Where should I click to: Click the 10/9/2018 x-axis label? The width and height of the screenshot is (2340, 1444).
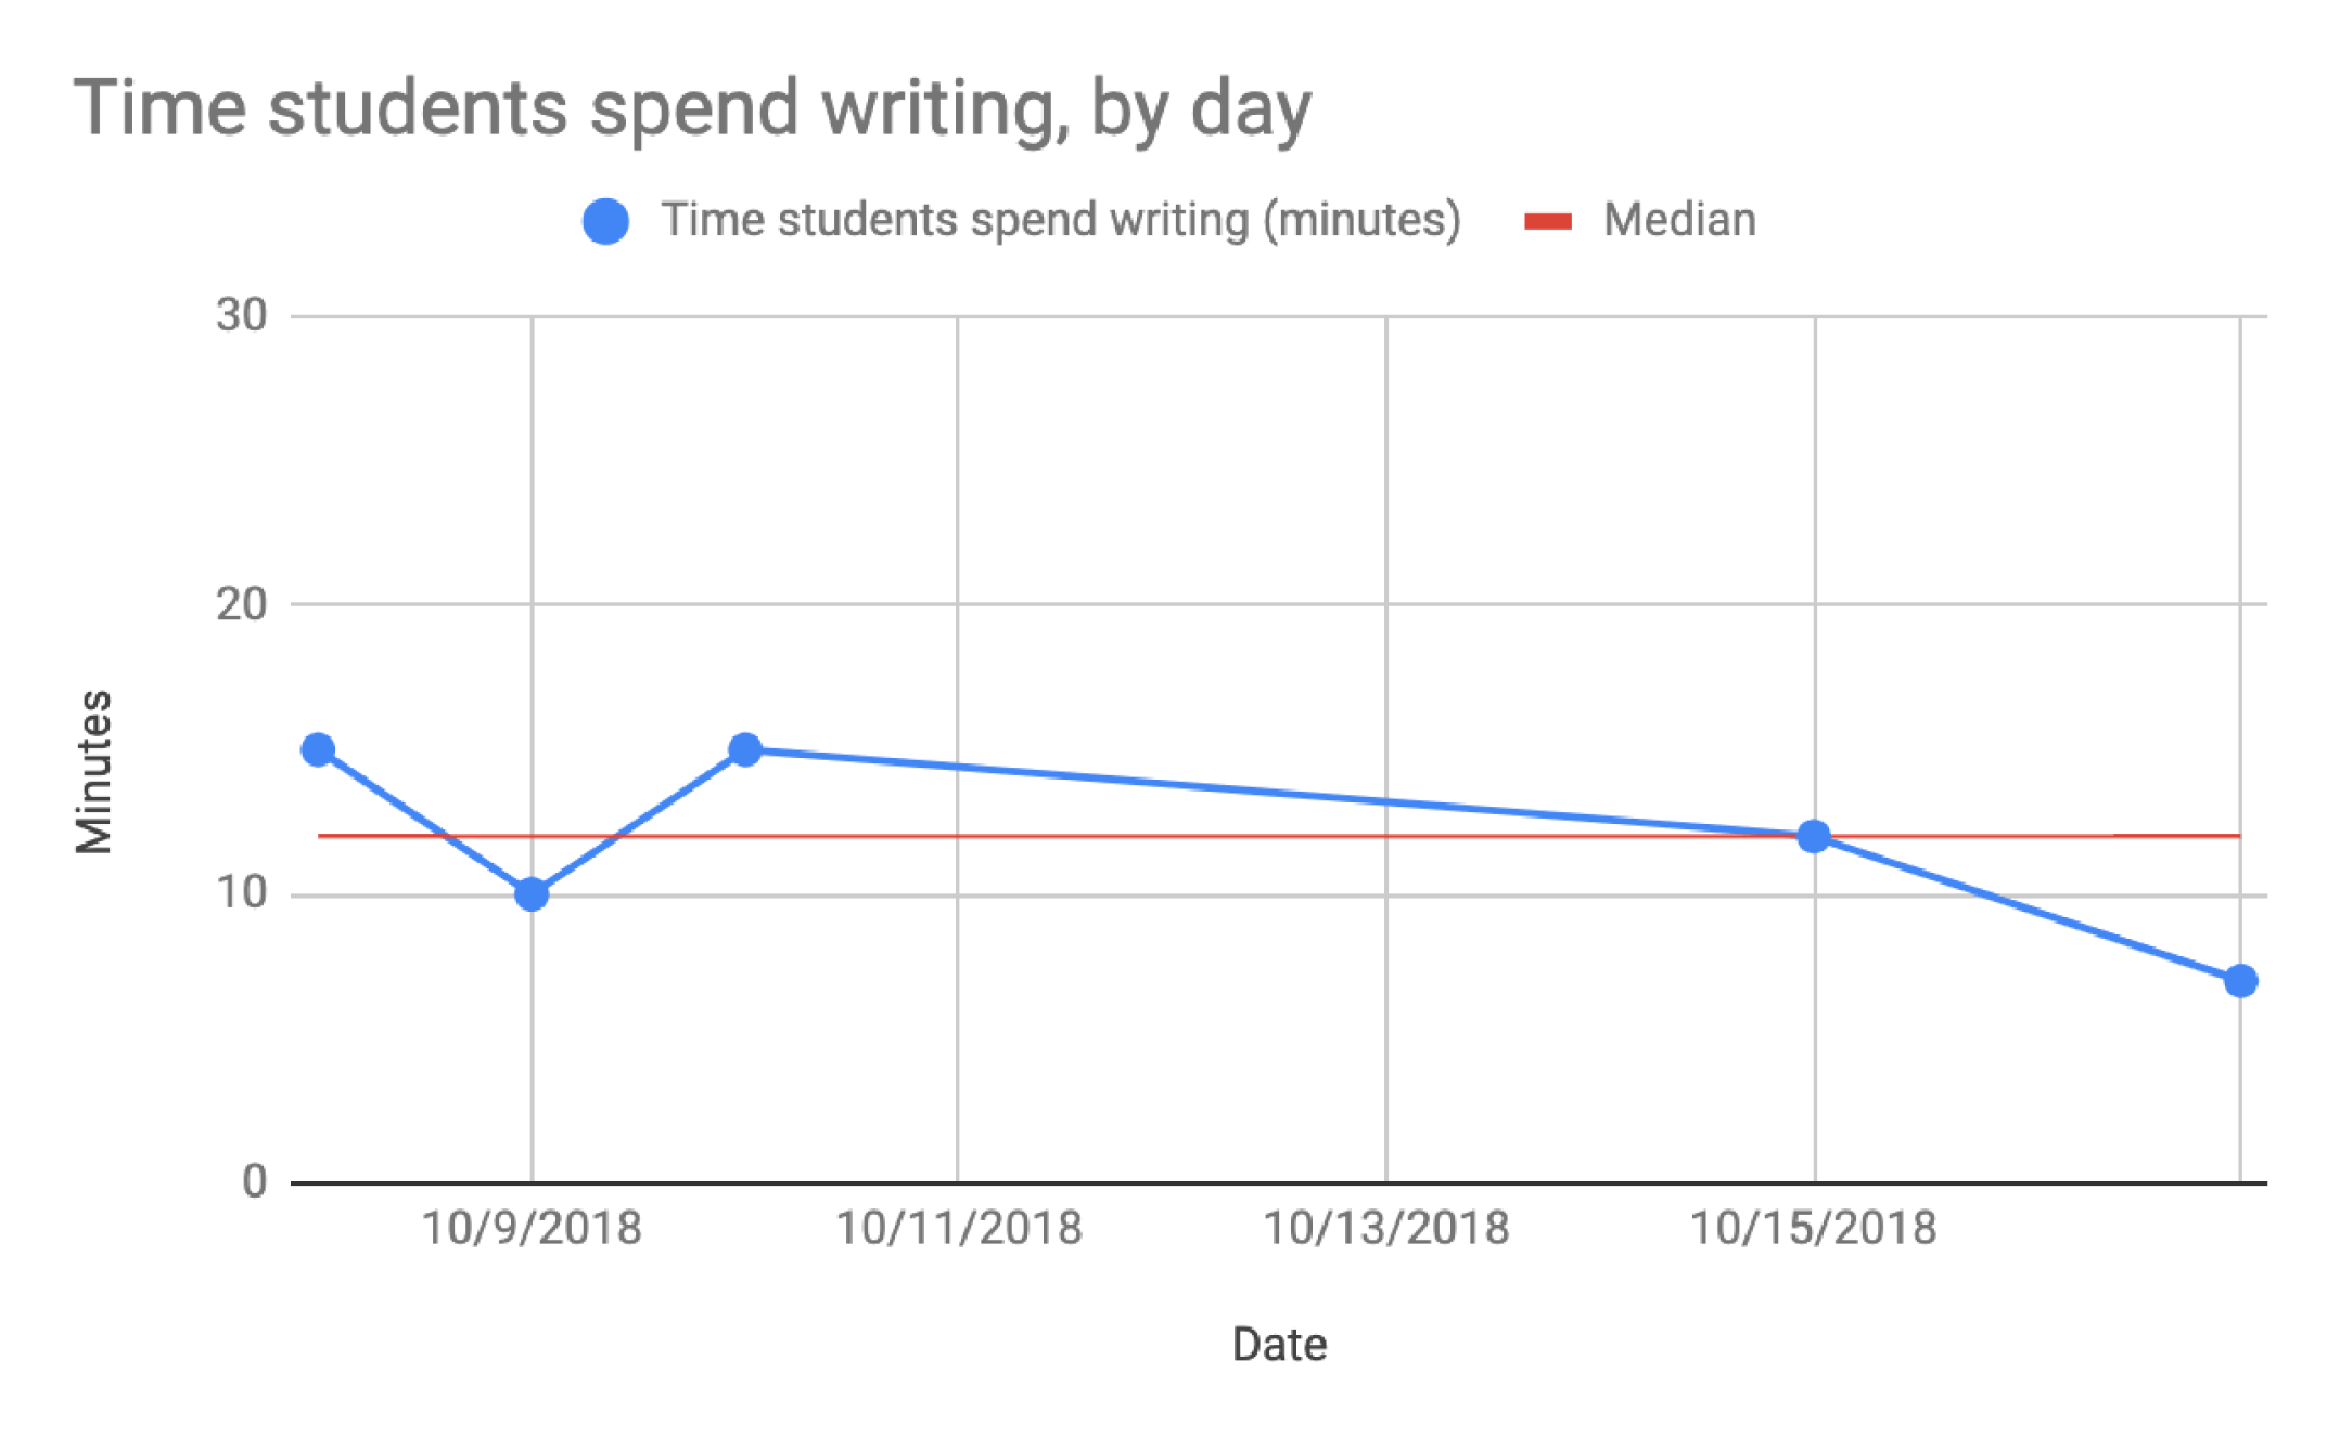coord(531,1228)
